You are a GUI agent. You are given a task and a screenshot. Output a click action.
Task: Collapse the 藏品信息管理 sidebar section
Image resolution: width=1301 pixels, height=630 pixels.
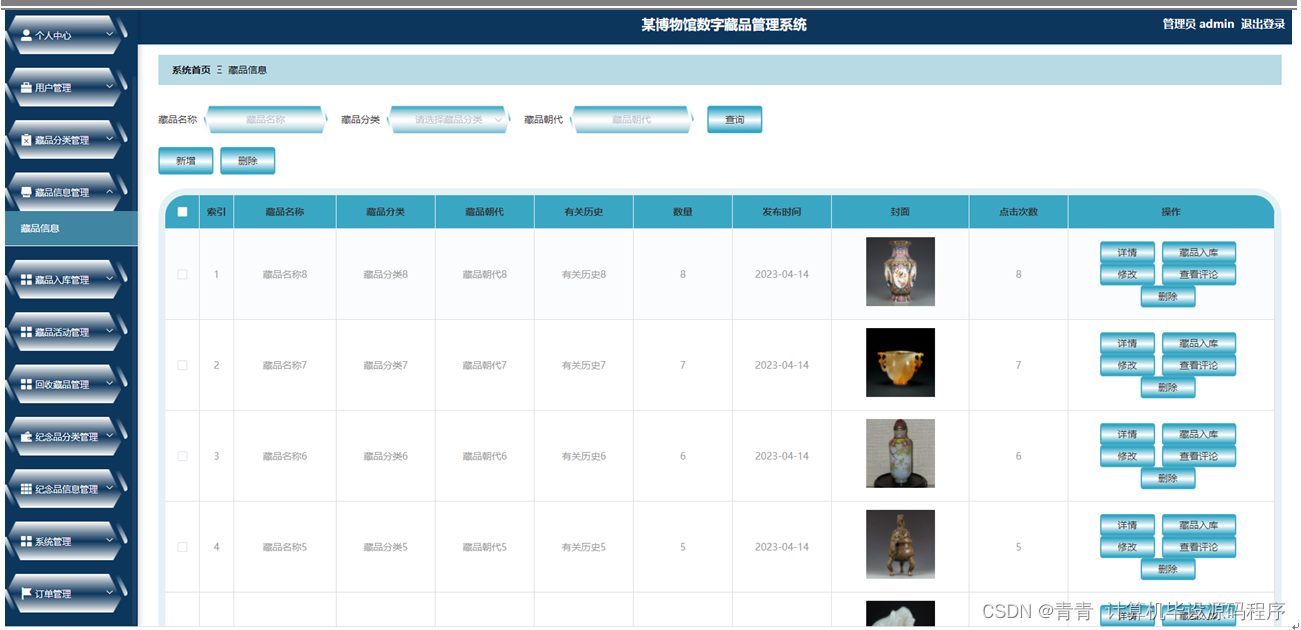coord(70,190)
